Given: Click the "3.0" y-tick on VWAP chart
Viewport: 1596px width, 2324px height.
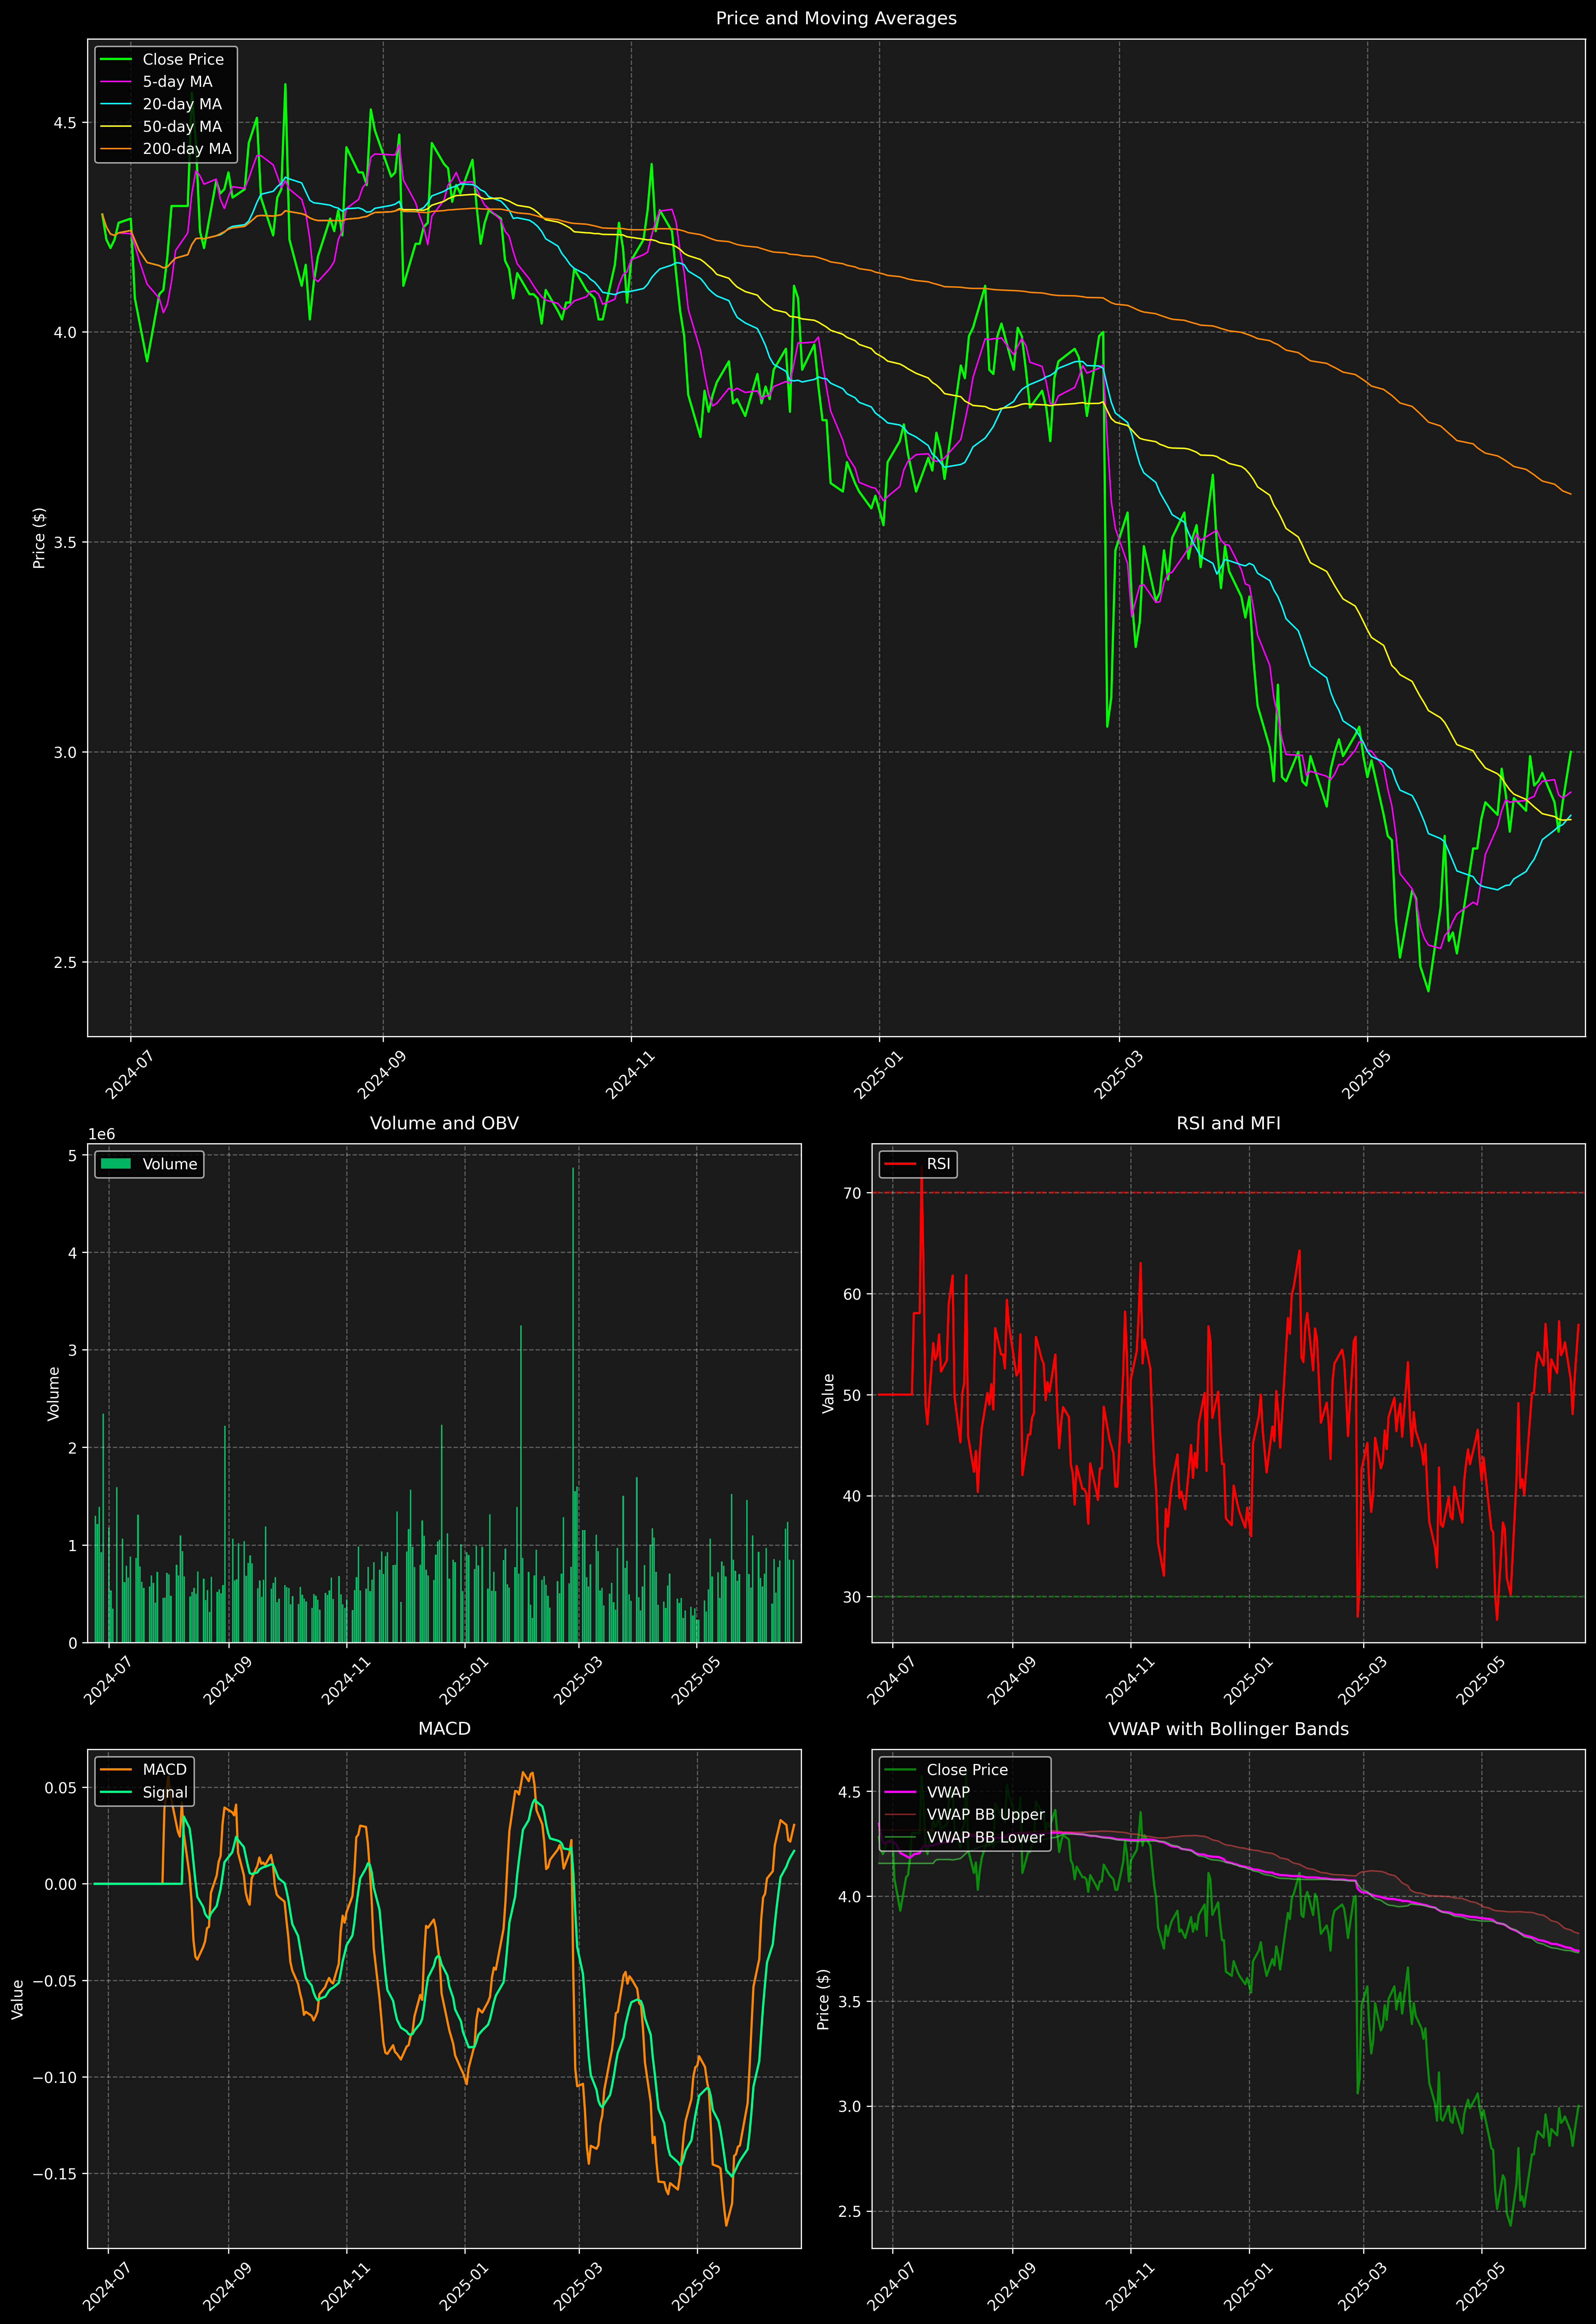Looking at the screenshot, I should pos(849,2107).
